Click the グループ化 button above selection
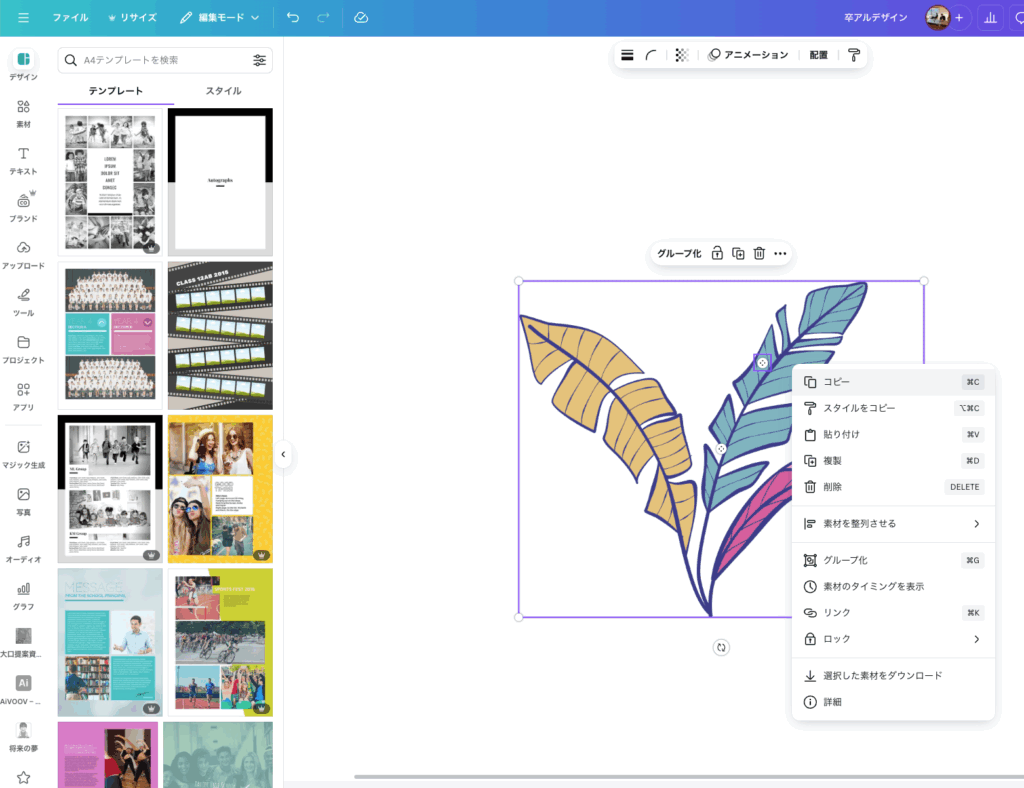Viewport: 1024px width, 788px height. 679,254
